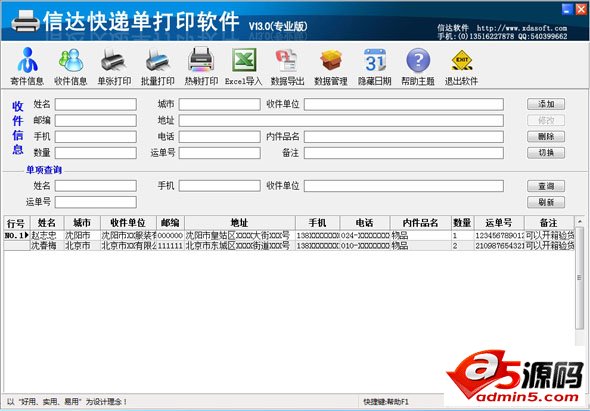Click the address cell 沈阳市皇姑区
The image size is (590, 411).
click(240, 236)
